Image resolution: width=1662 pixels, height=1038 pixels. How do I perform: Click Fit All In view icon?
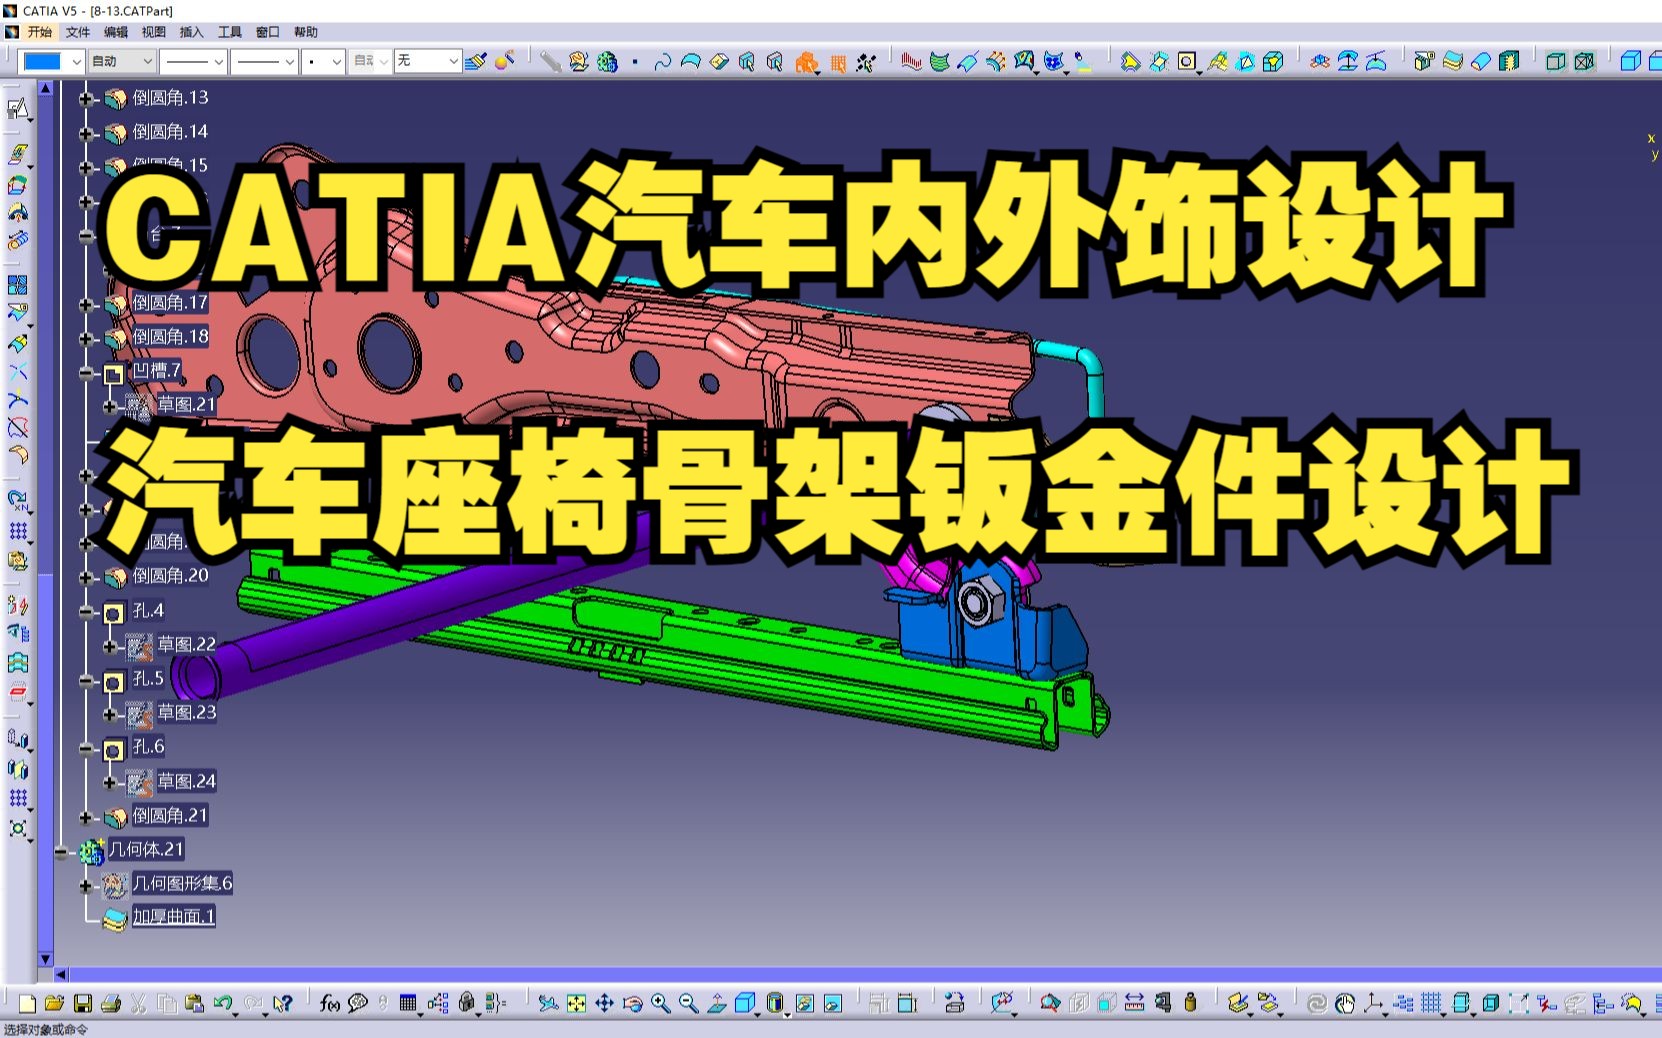tap(576, 1003)
